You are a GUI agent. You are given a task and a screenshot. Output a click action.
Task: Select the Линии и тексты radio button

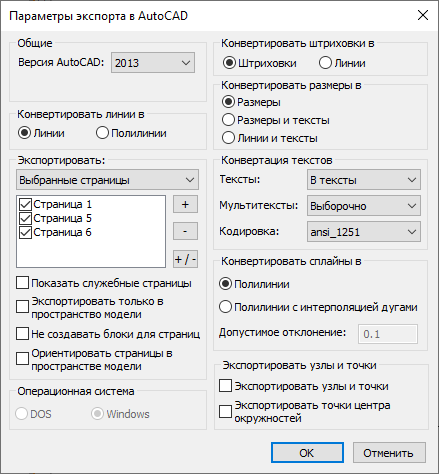(x=228, y=138)
